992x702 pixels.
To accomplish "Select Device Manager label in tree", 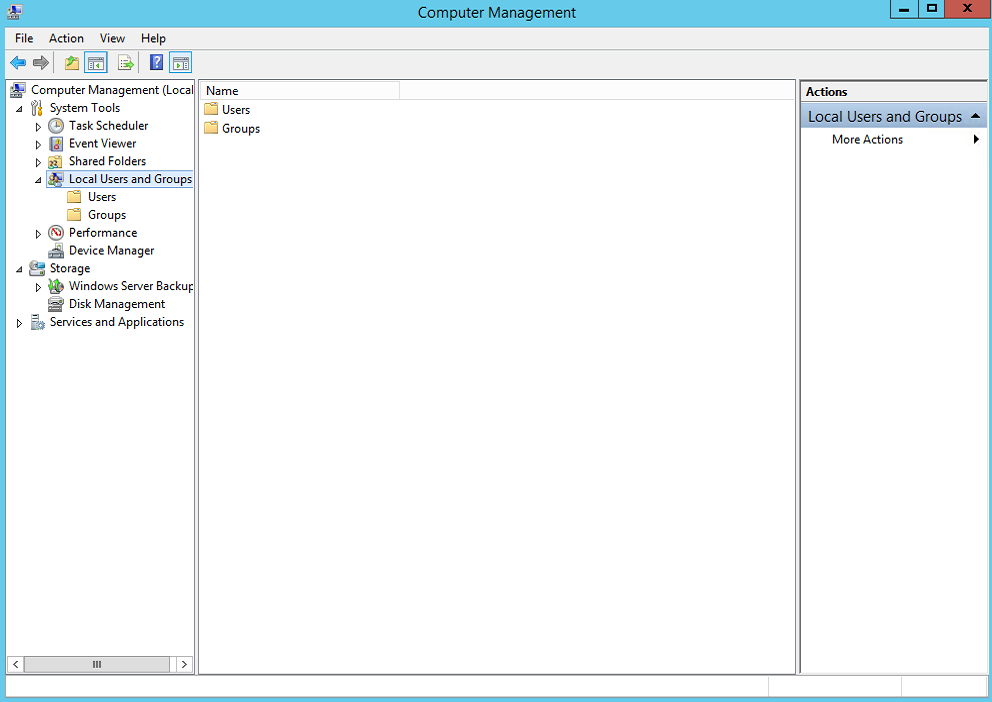I will tap(111, 250).
